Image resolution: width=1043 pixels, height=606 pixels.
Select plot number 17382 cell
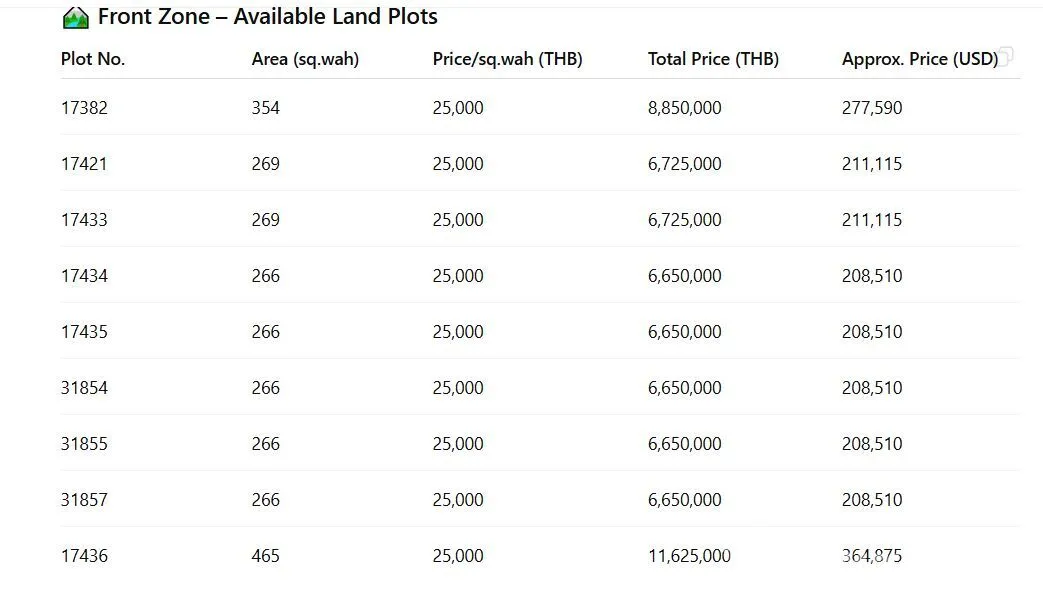tap(84, 108)
